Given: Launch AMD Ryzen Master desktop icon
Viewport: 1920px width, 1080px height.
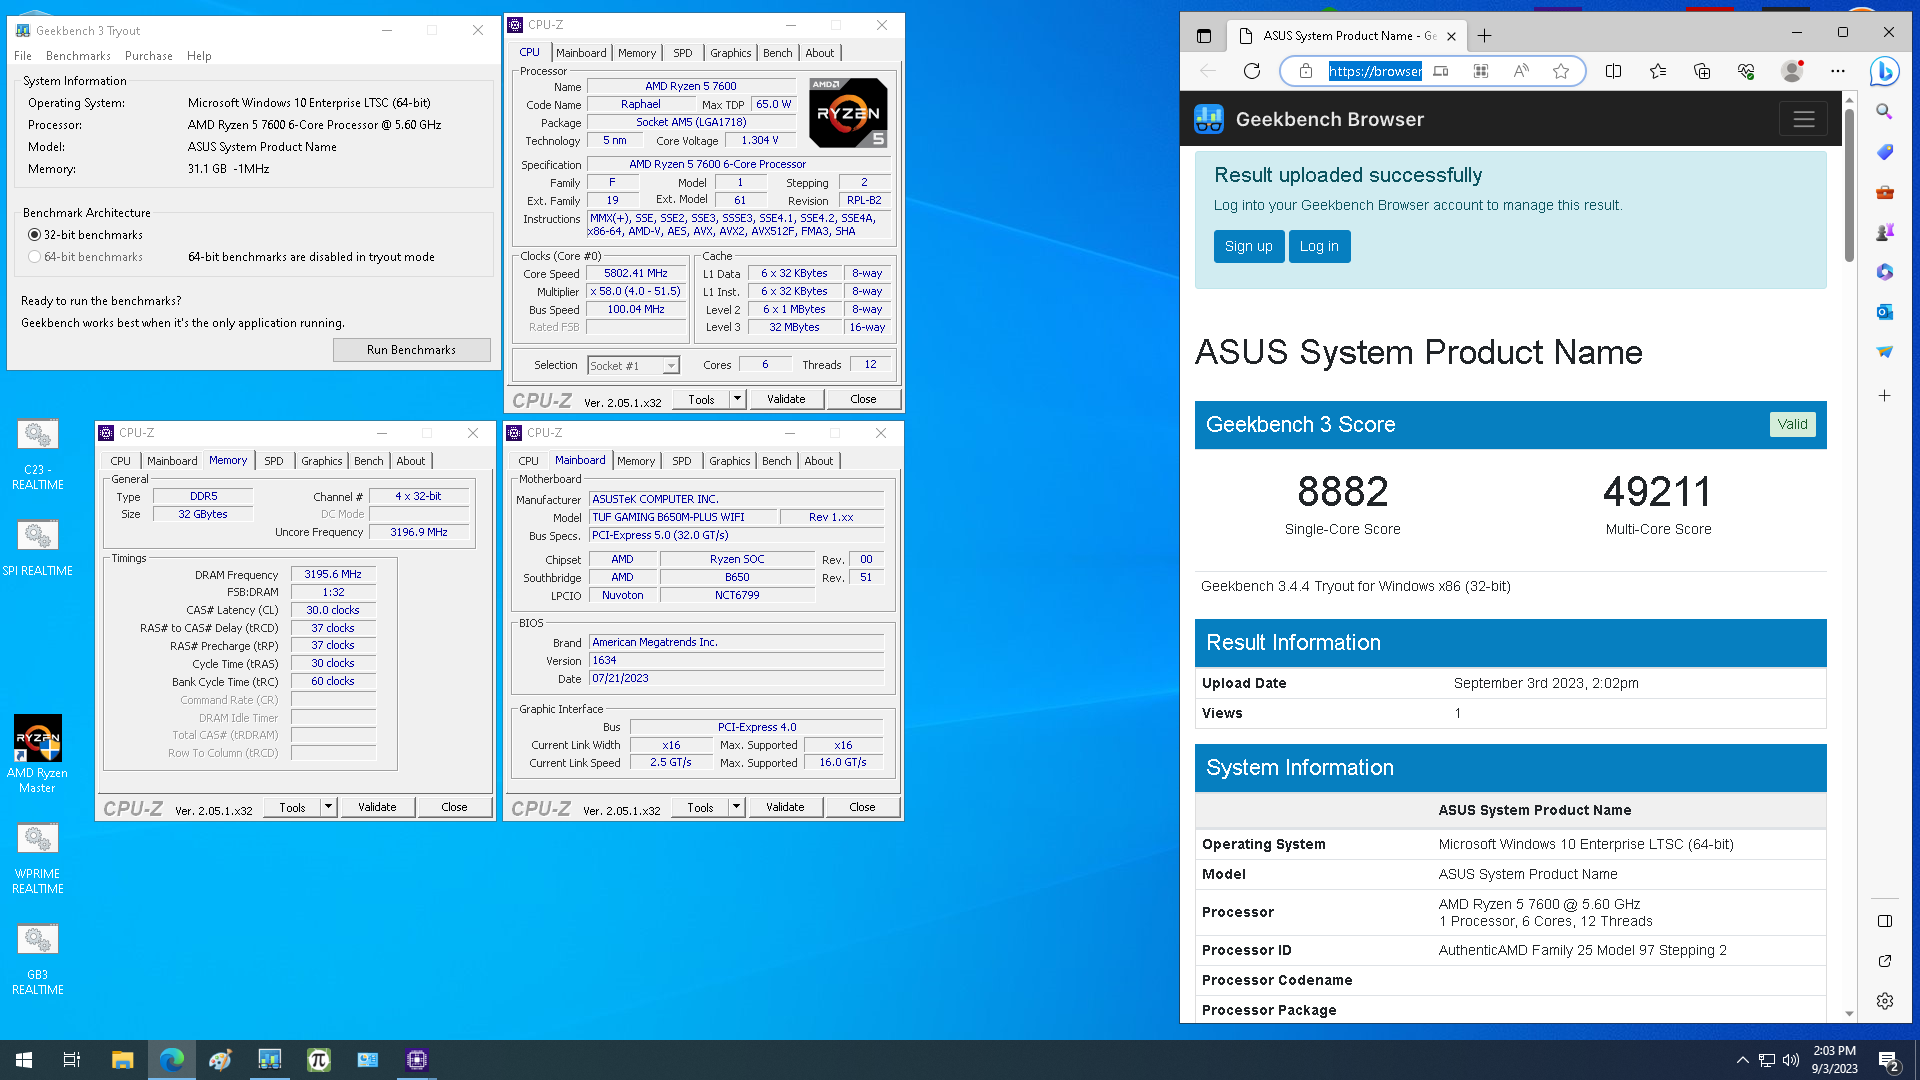Looking at the screenshot, I should tap(38, 754).
